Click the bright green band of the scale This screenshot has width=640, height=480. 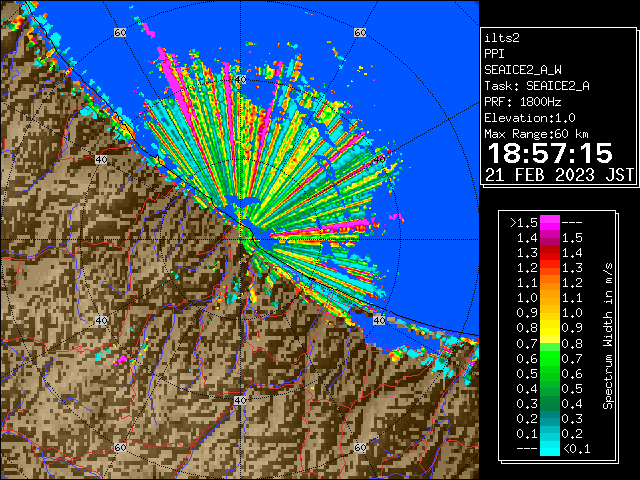click(550, 358)
